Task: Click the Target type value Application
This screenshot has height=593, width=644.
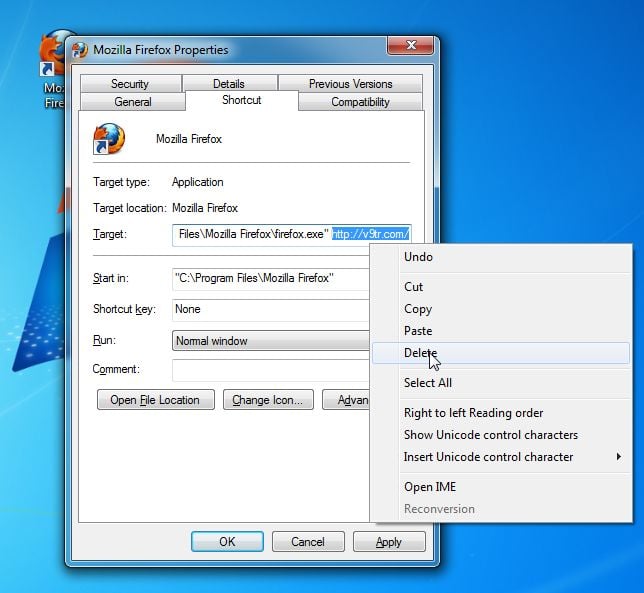Action: click(x=198, y=182)
